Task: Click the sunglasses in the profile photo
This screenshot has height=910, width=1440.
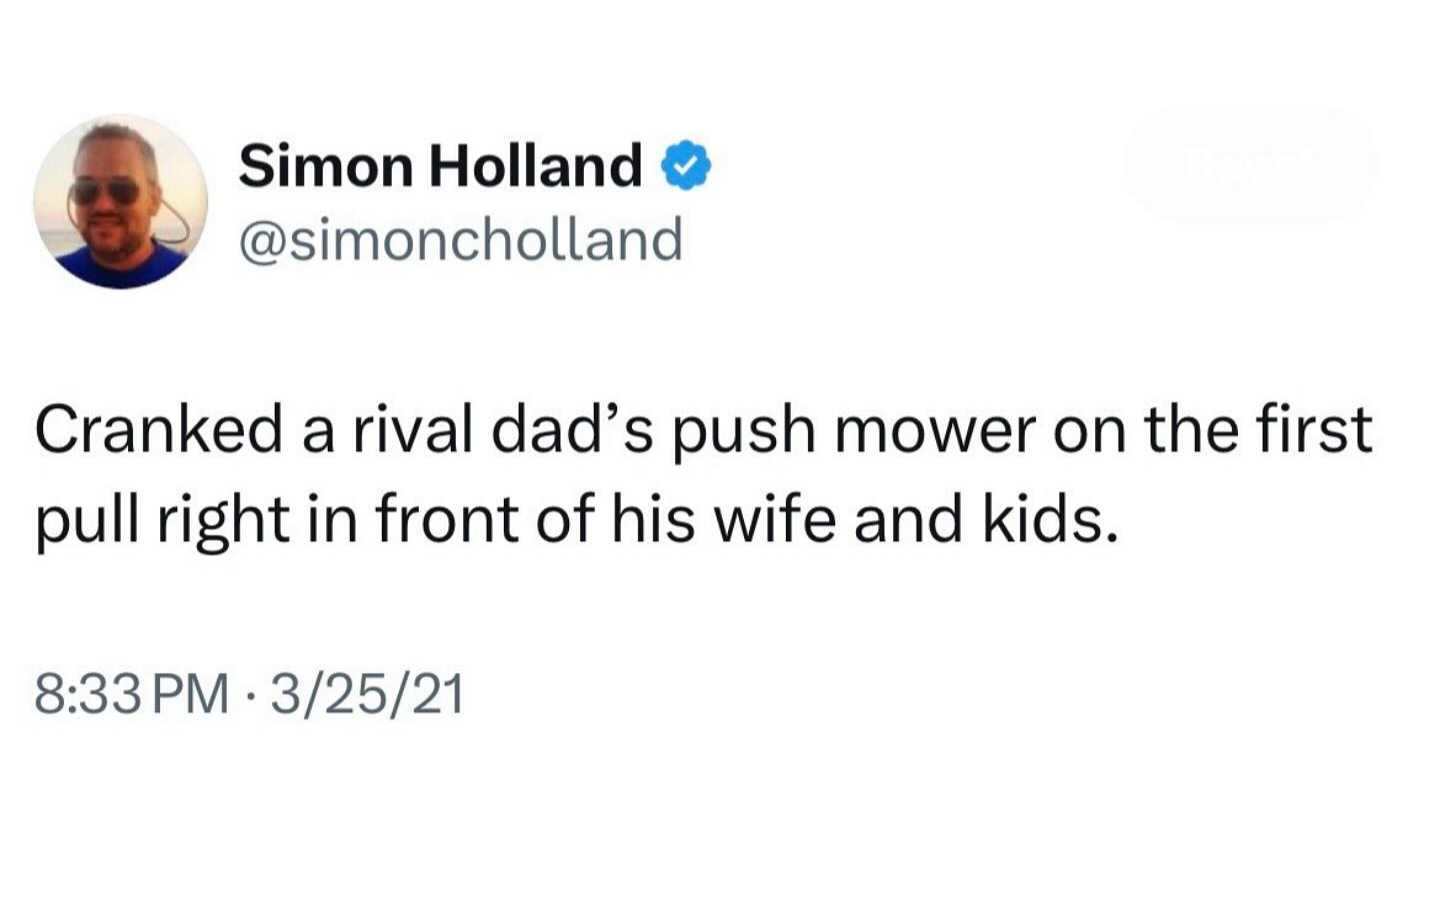Action: 105,190
